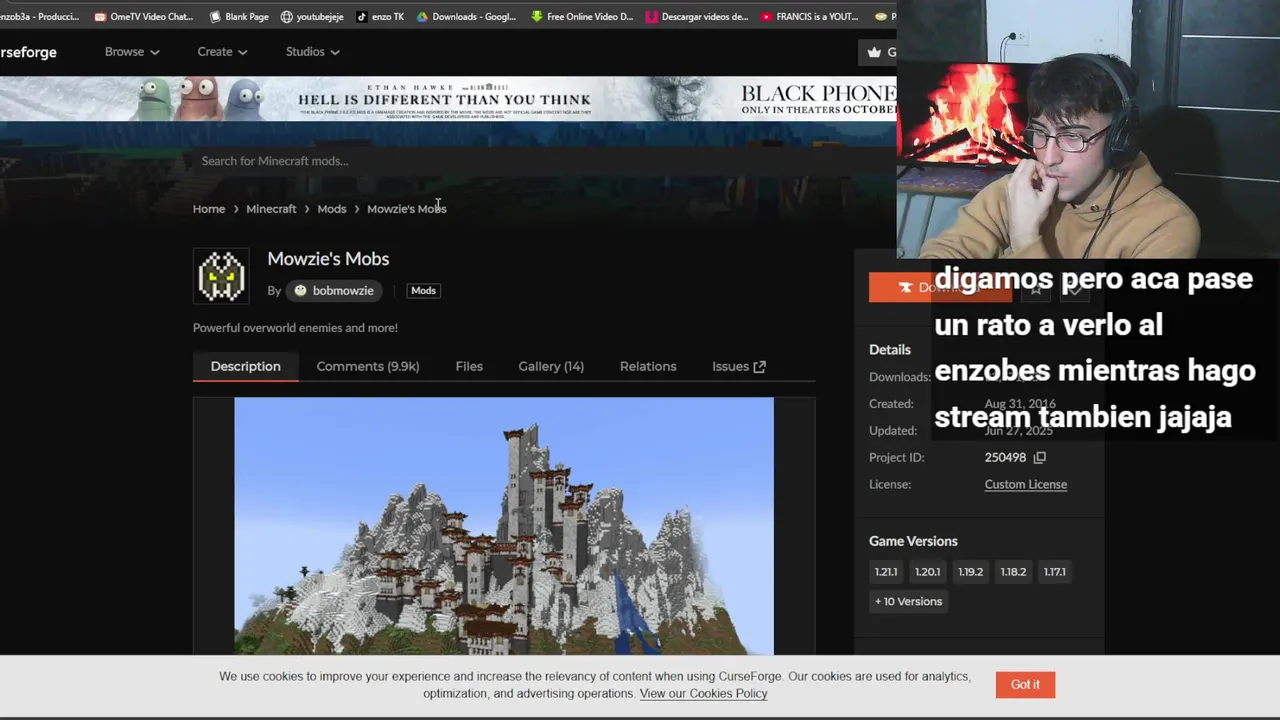Click the Details heading
The image size is (1280, 720).
tap(890, 350)
